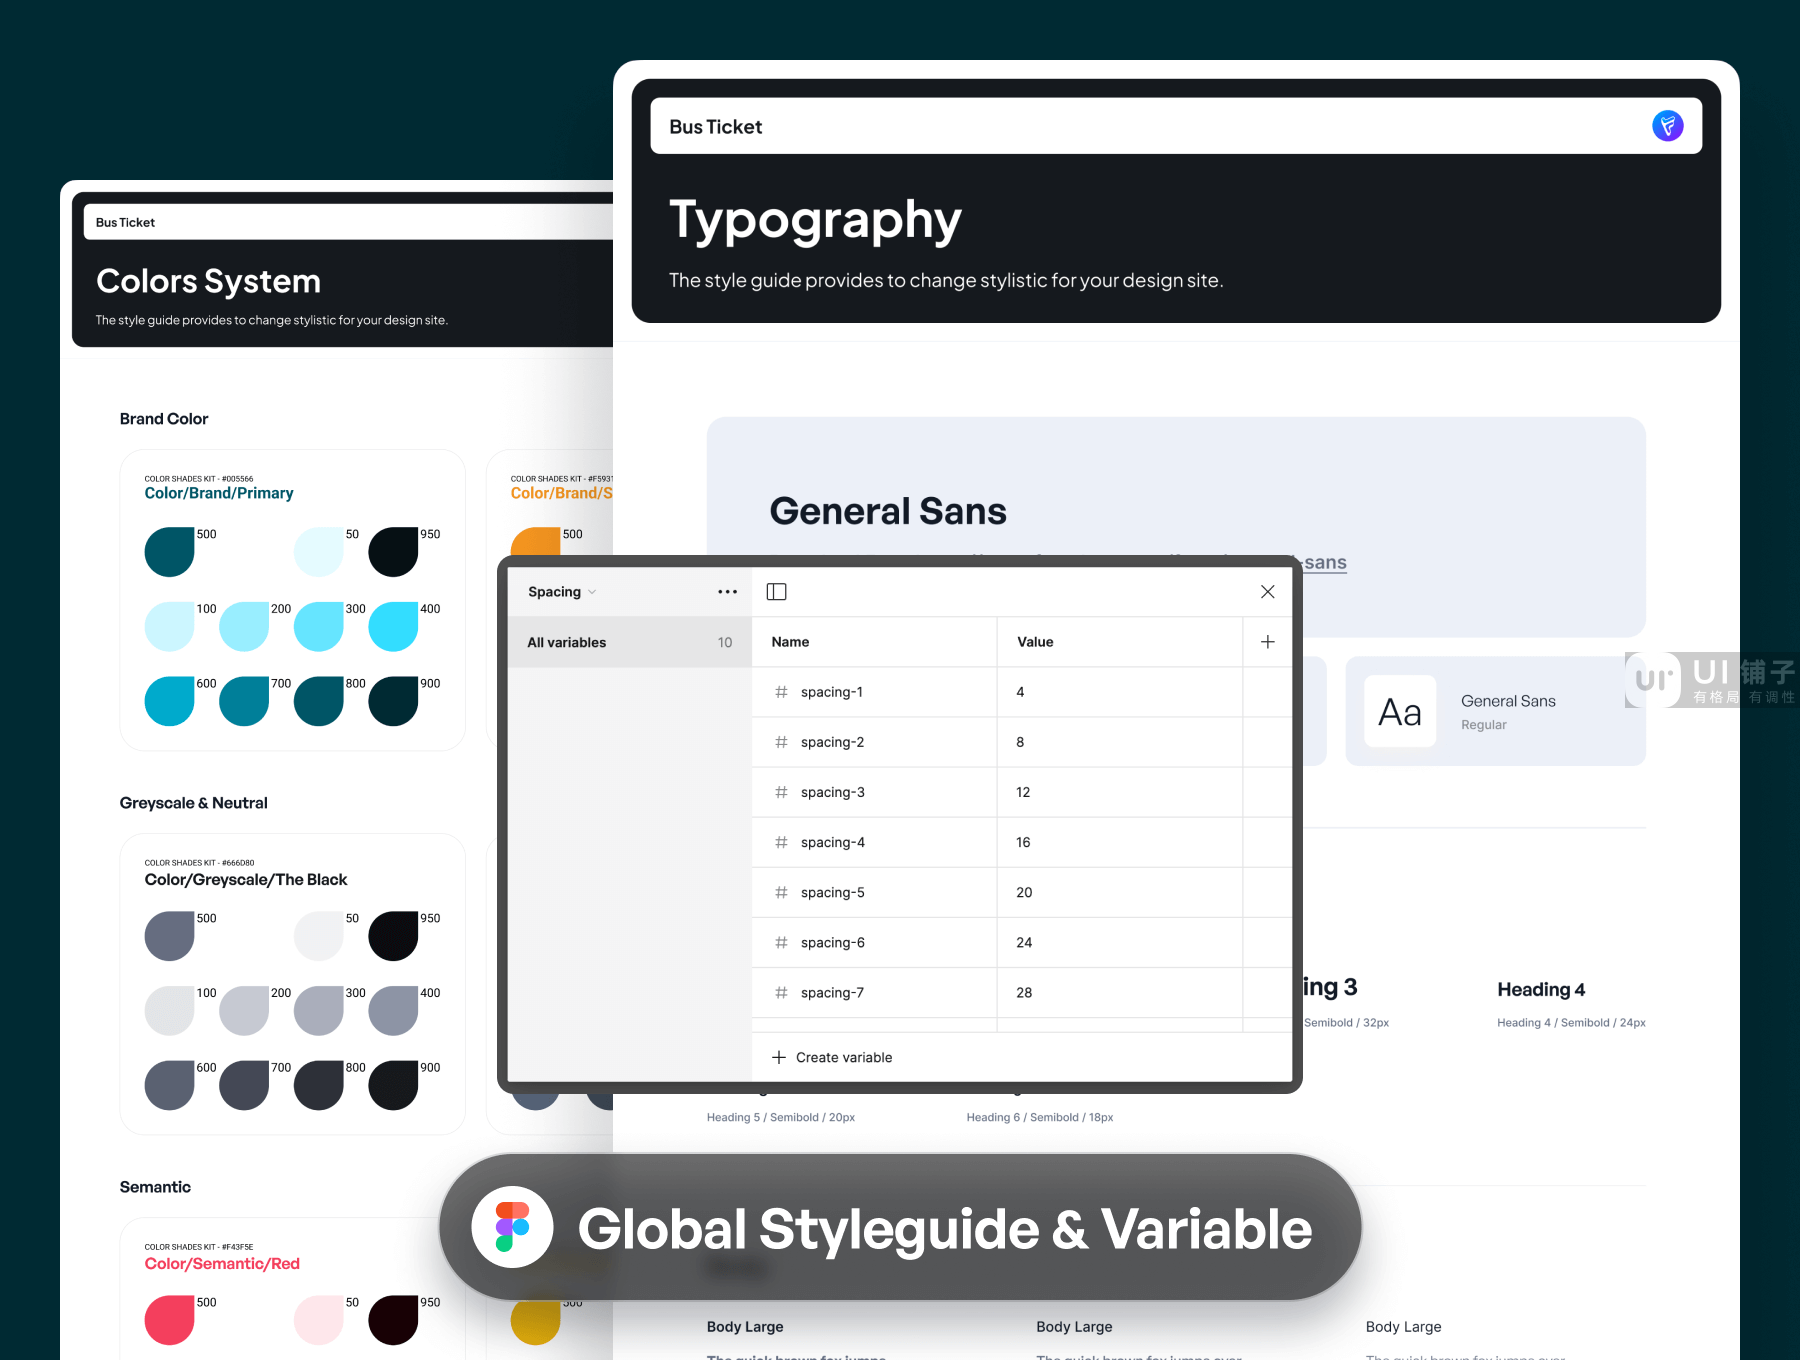Click the blue logo icon in Typography header
This screenshot has width=1800, height=1360.
(x=1667, y=126)
